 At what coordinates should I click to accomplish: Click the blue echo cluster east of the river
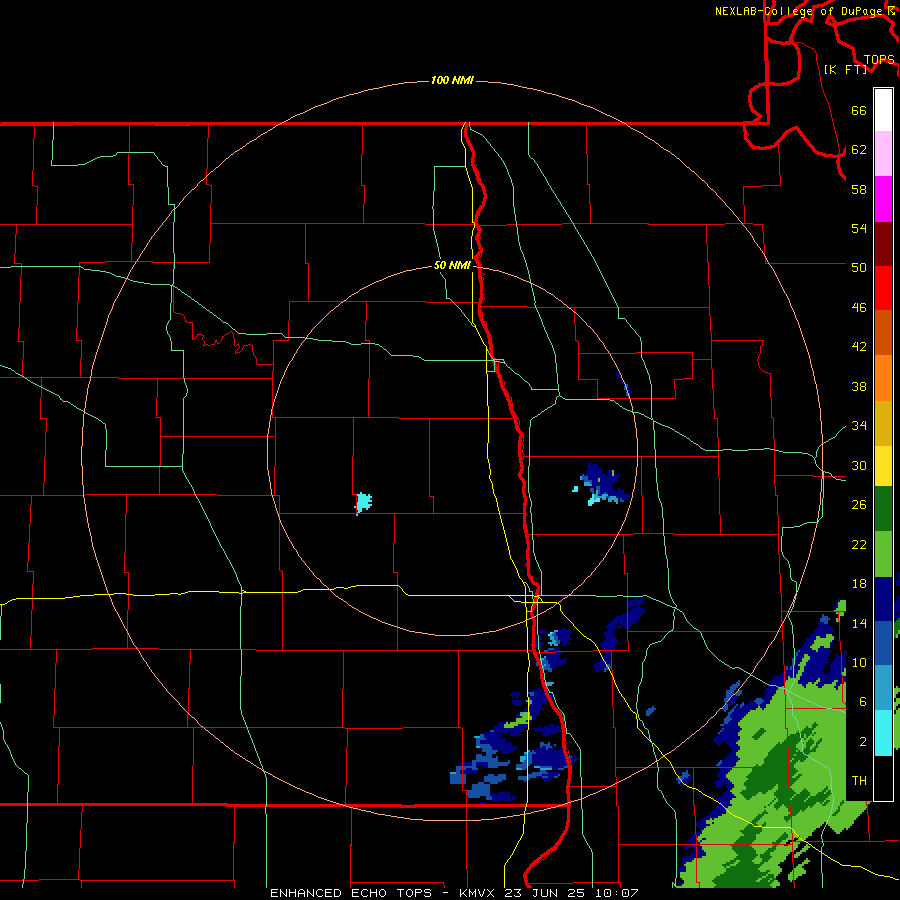[603, 483]
